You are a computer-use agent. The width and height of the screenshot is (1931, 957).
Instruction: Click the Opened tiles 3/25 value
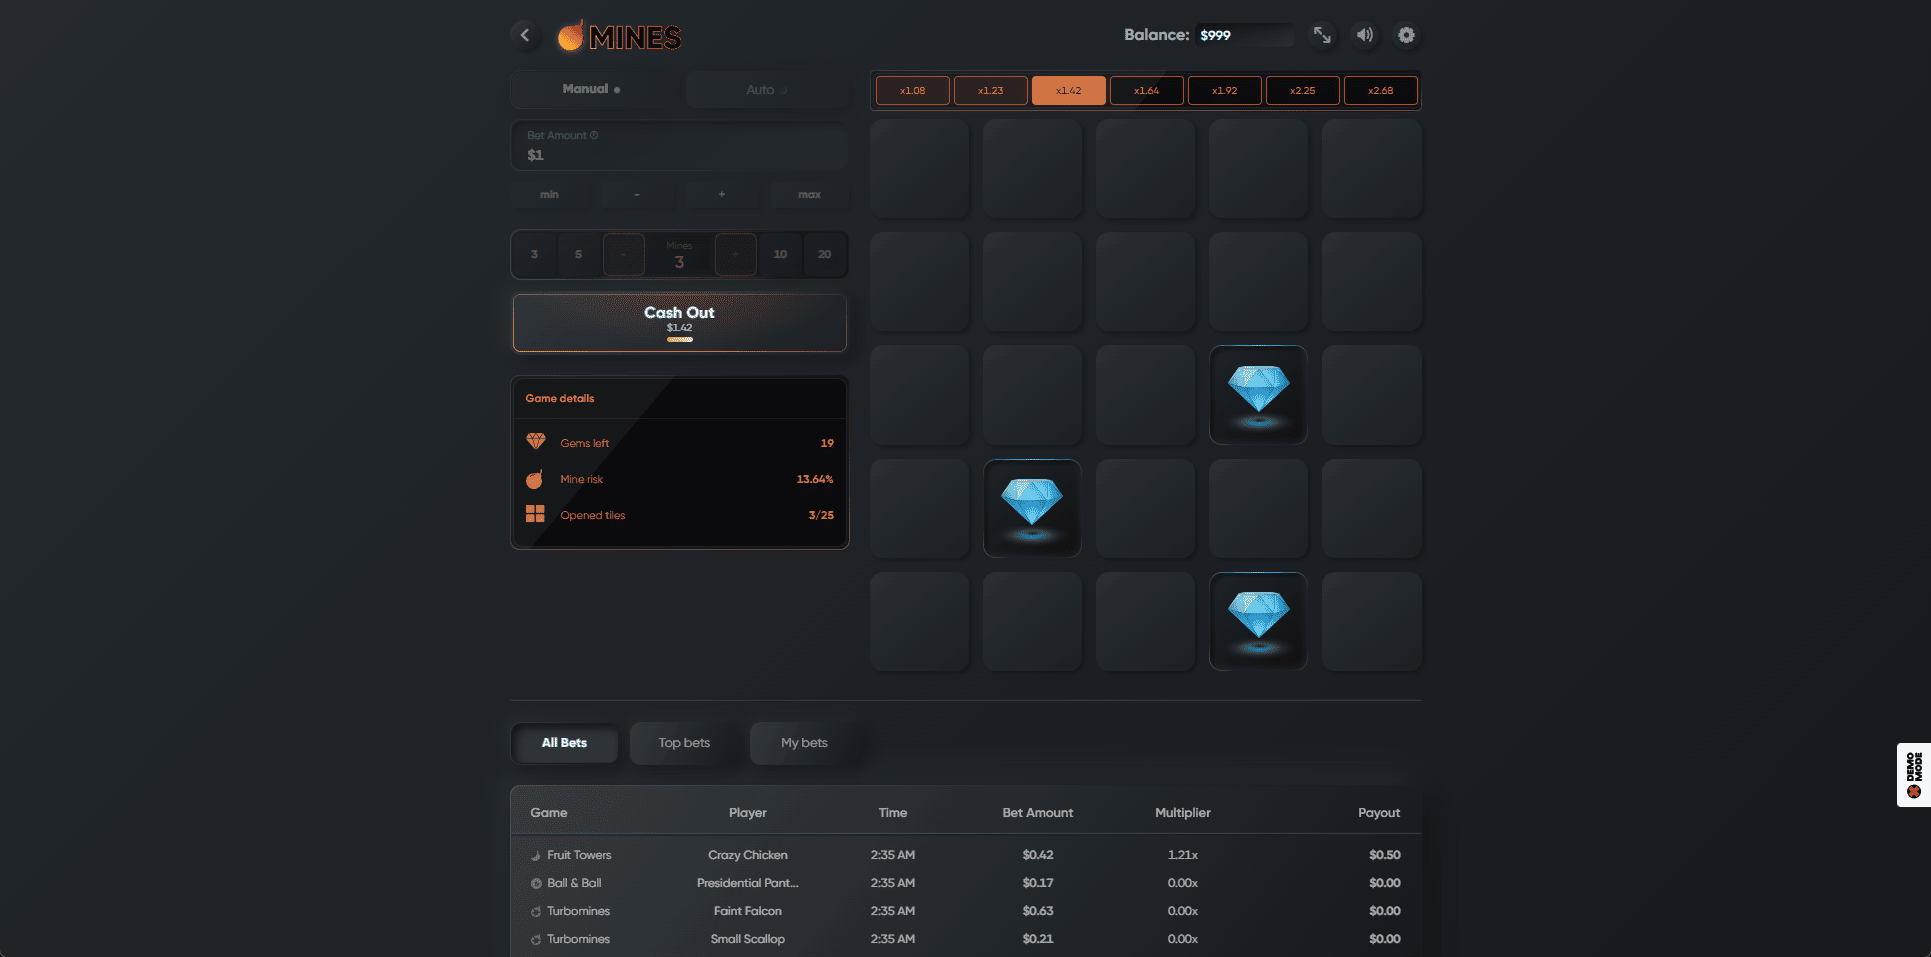pyautogui.click(x=821, y=515)
